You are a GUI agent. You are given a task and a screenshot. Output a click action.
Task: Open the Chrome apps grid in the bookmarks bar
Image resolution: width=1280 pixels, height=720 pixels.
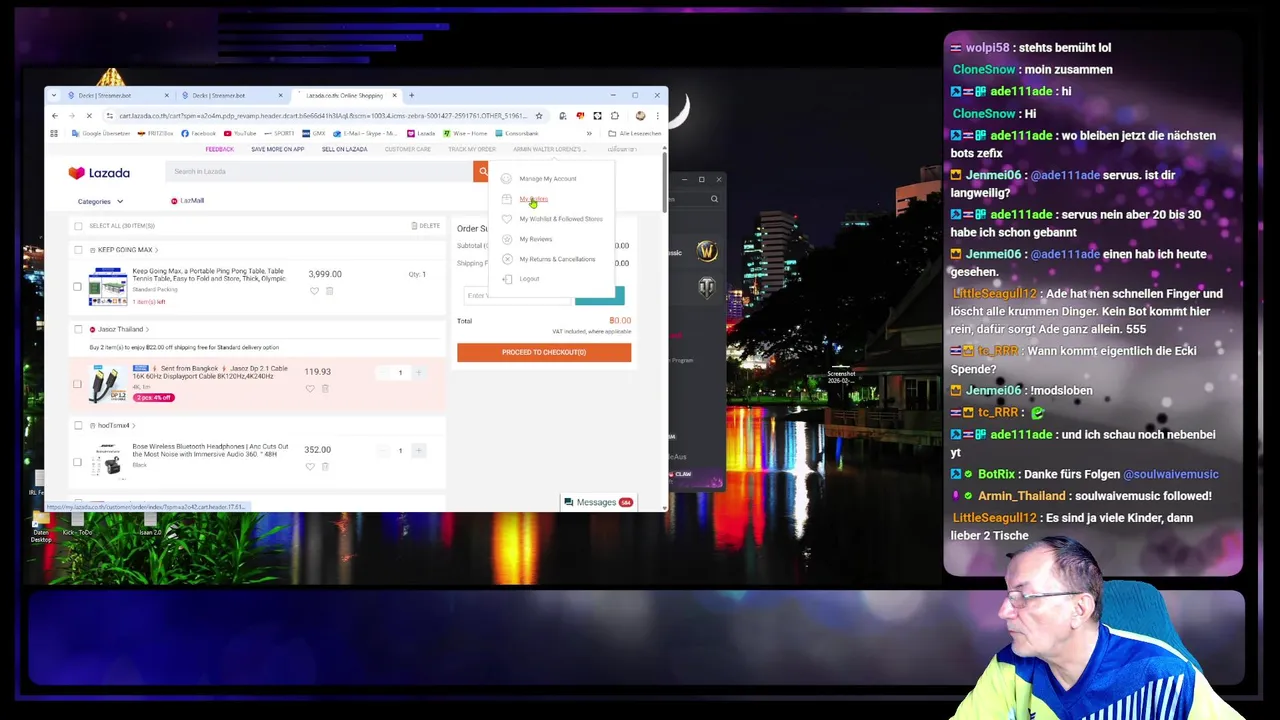click(54, 133)
